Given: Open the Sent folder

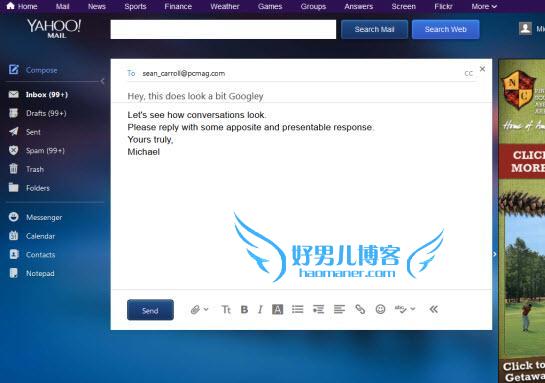Looking at the screenshot, I should pyautogui.click(x=33, y=132).
